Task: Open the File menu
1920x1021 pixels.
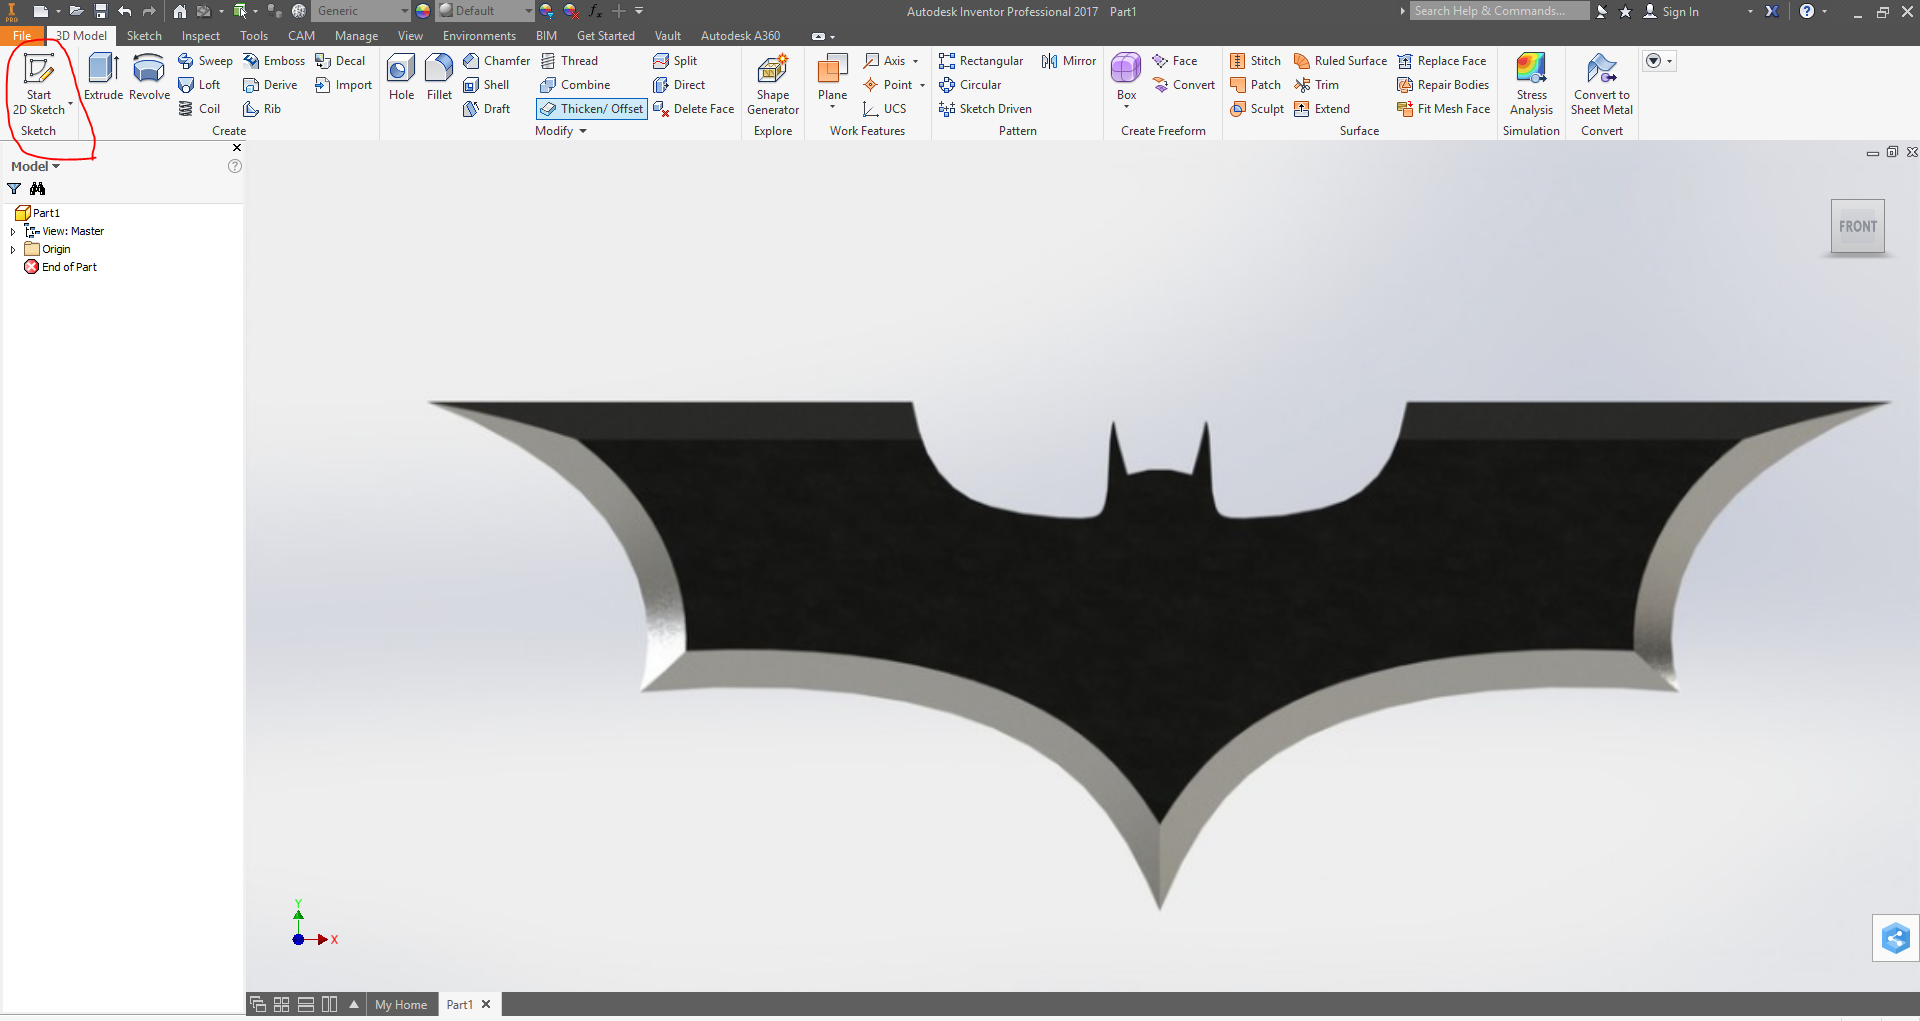Action: pyautogui.click(x=22, y=35)
